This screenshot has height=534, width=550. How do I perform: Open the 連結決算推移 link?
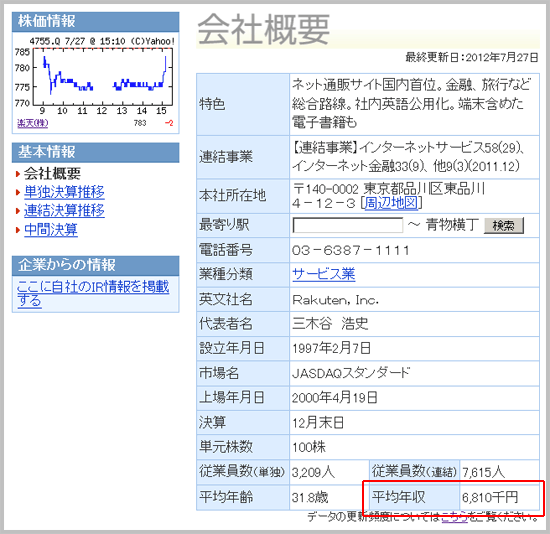(64, 211)
